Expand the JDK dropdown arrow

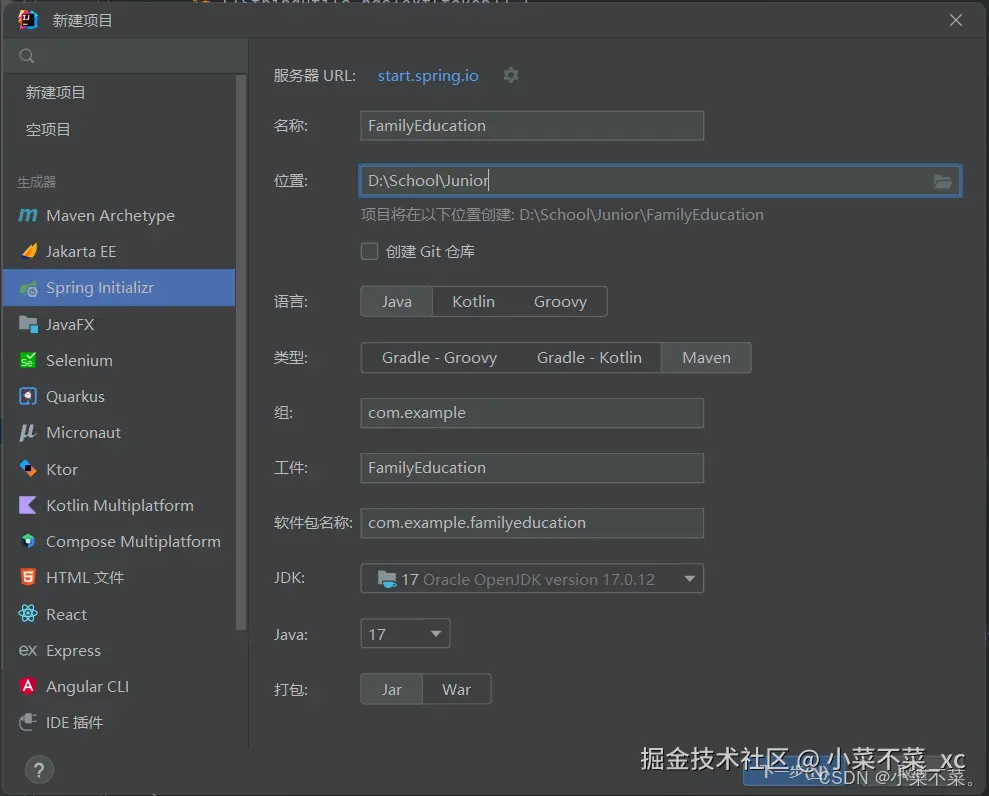pos(689,578)
